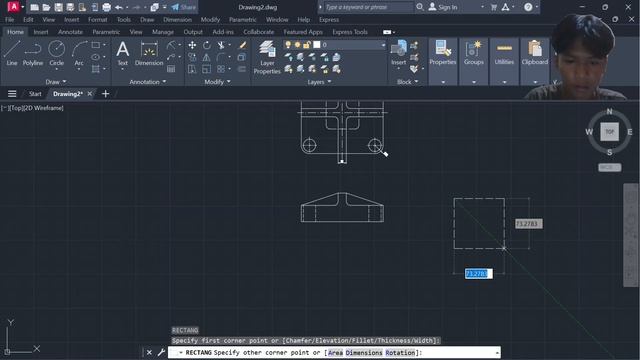Viewport: 640px width, 360px height.
Task: Click the keyword search input field
Action: [369, 7]
